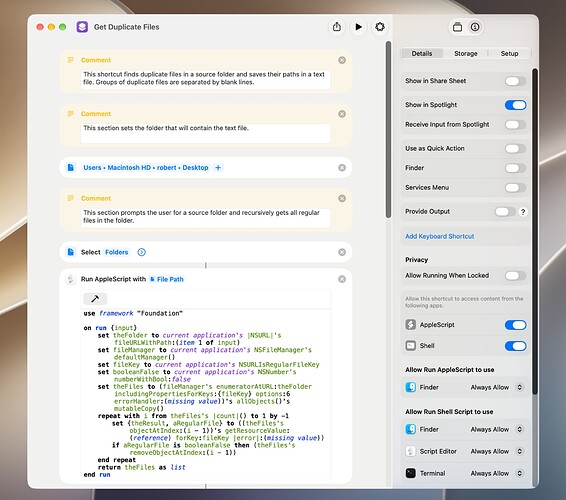Toggle Provide Output
Screen dimensions: 566x500
click(x=505, y=212)
